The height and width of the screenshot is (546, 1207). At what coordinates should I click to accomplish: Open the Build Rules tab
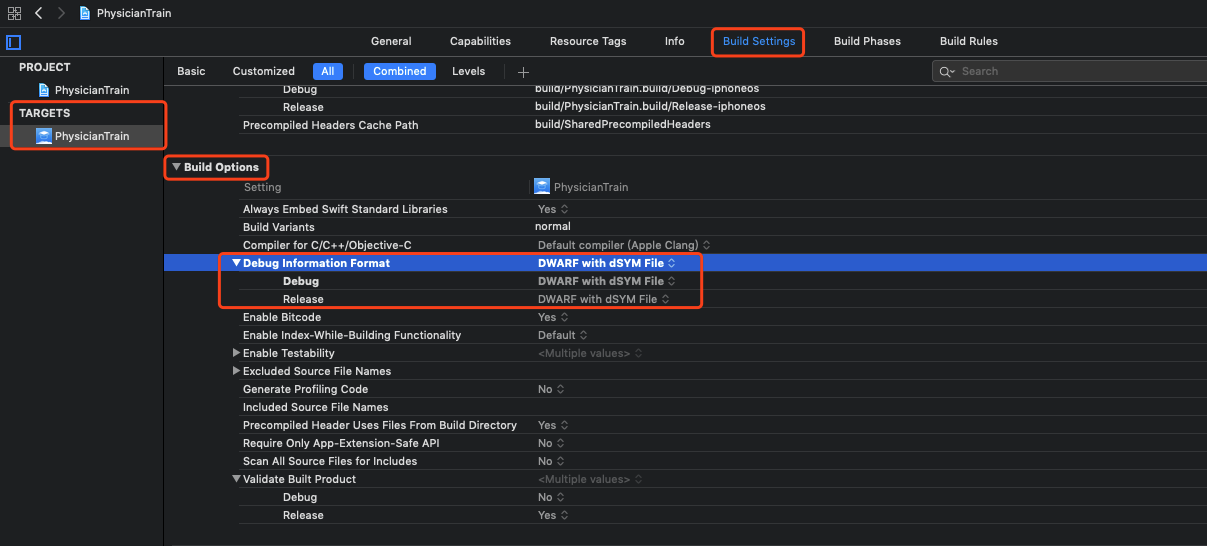969,41
